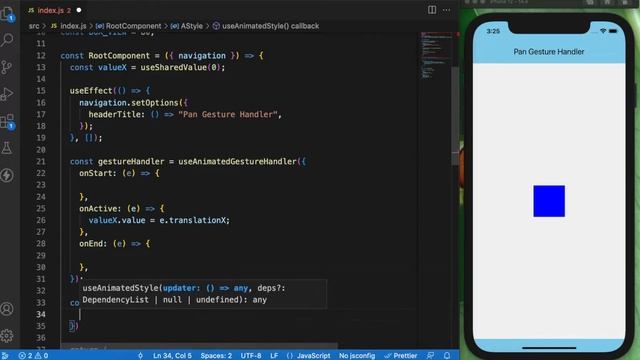This screenshot has width=640, height=360.
Task: Split the editor to the right
Action: coord(432,10)
